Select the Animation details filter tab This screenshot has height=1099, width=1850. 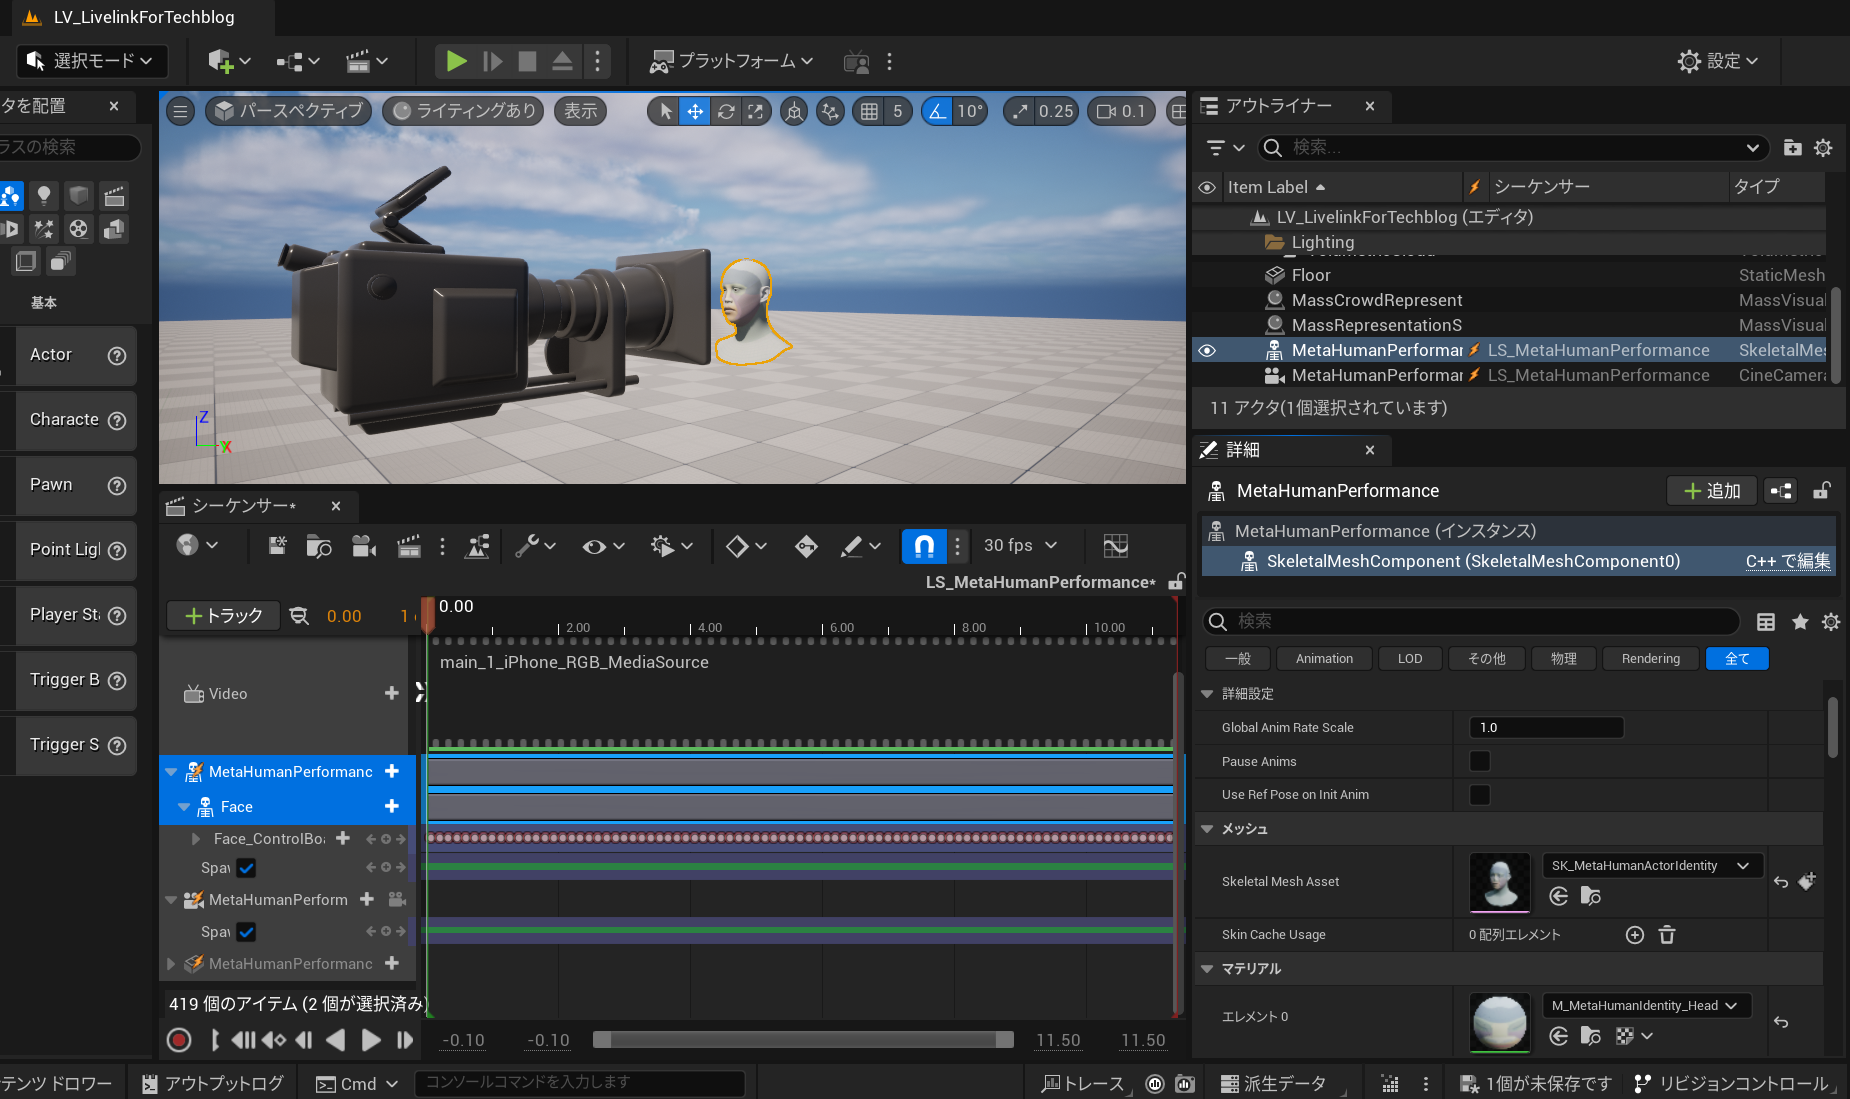click(1323, 659)
